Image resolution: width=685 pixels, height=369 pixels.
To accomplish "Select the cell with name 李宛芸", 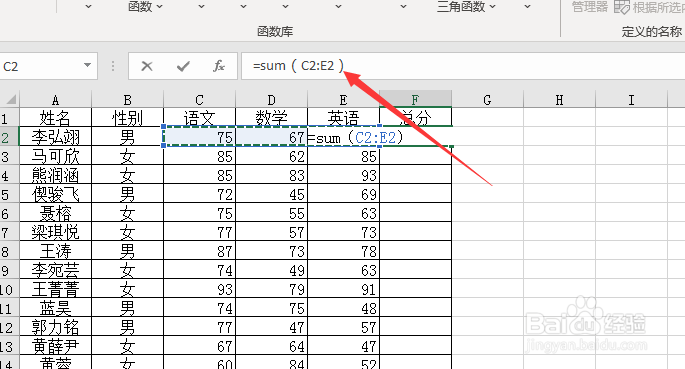I will click(x=55, y=270).
